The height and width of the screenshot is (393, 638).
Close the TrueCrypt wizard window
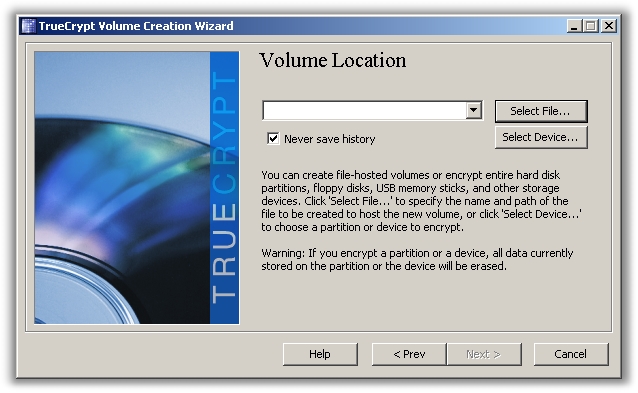609,26
